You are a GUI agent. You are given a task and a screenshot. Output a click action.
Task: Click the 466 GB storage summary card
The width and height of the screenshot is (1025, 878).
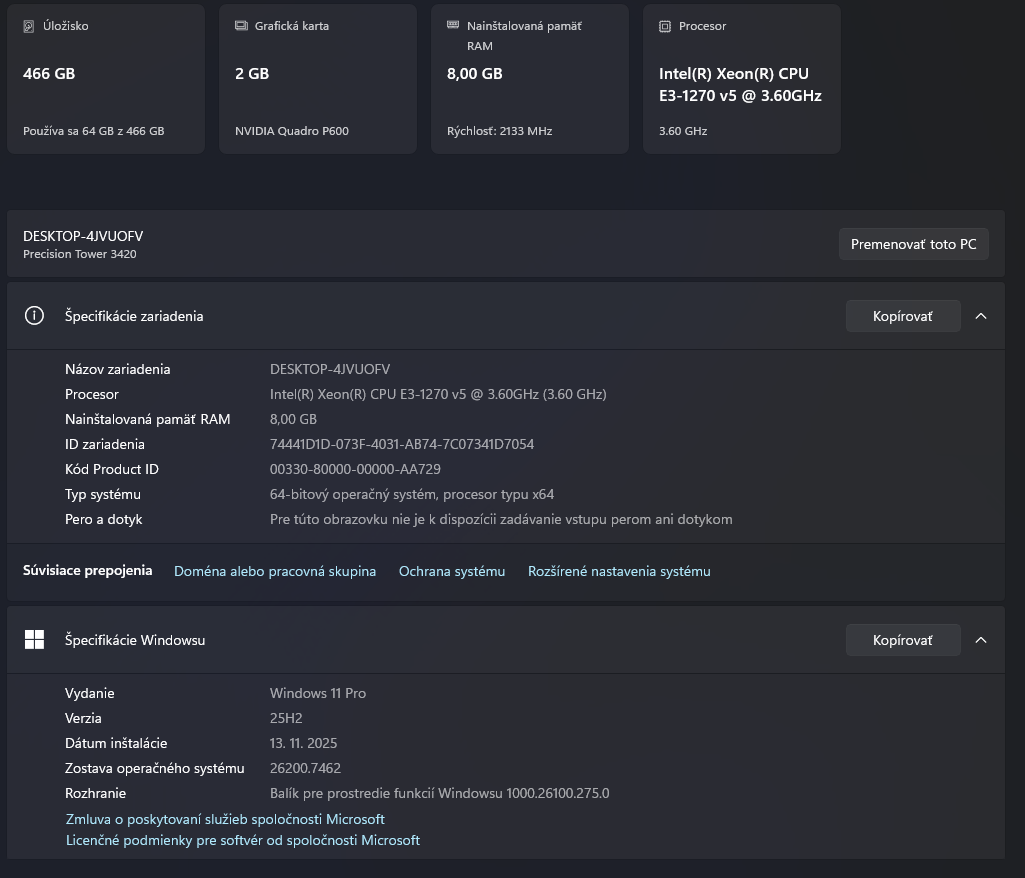105,78
